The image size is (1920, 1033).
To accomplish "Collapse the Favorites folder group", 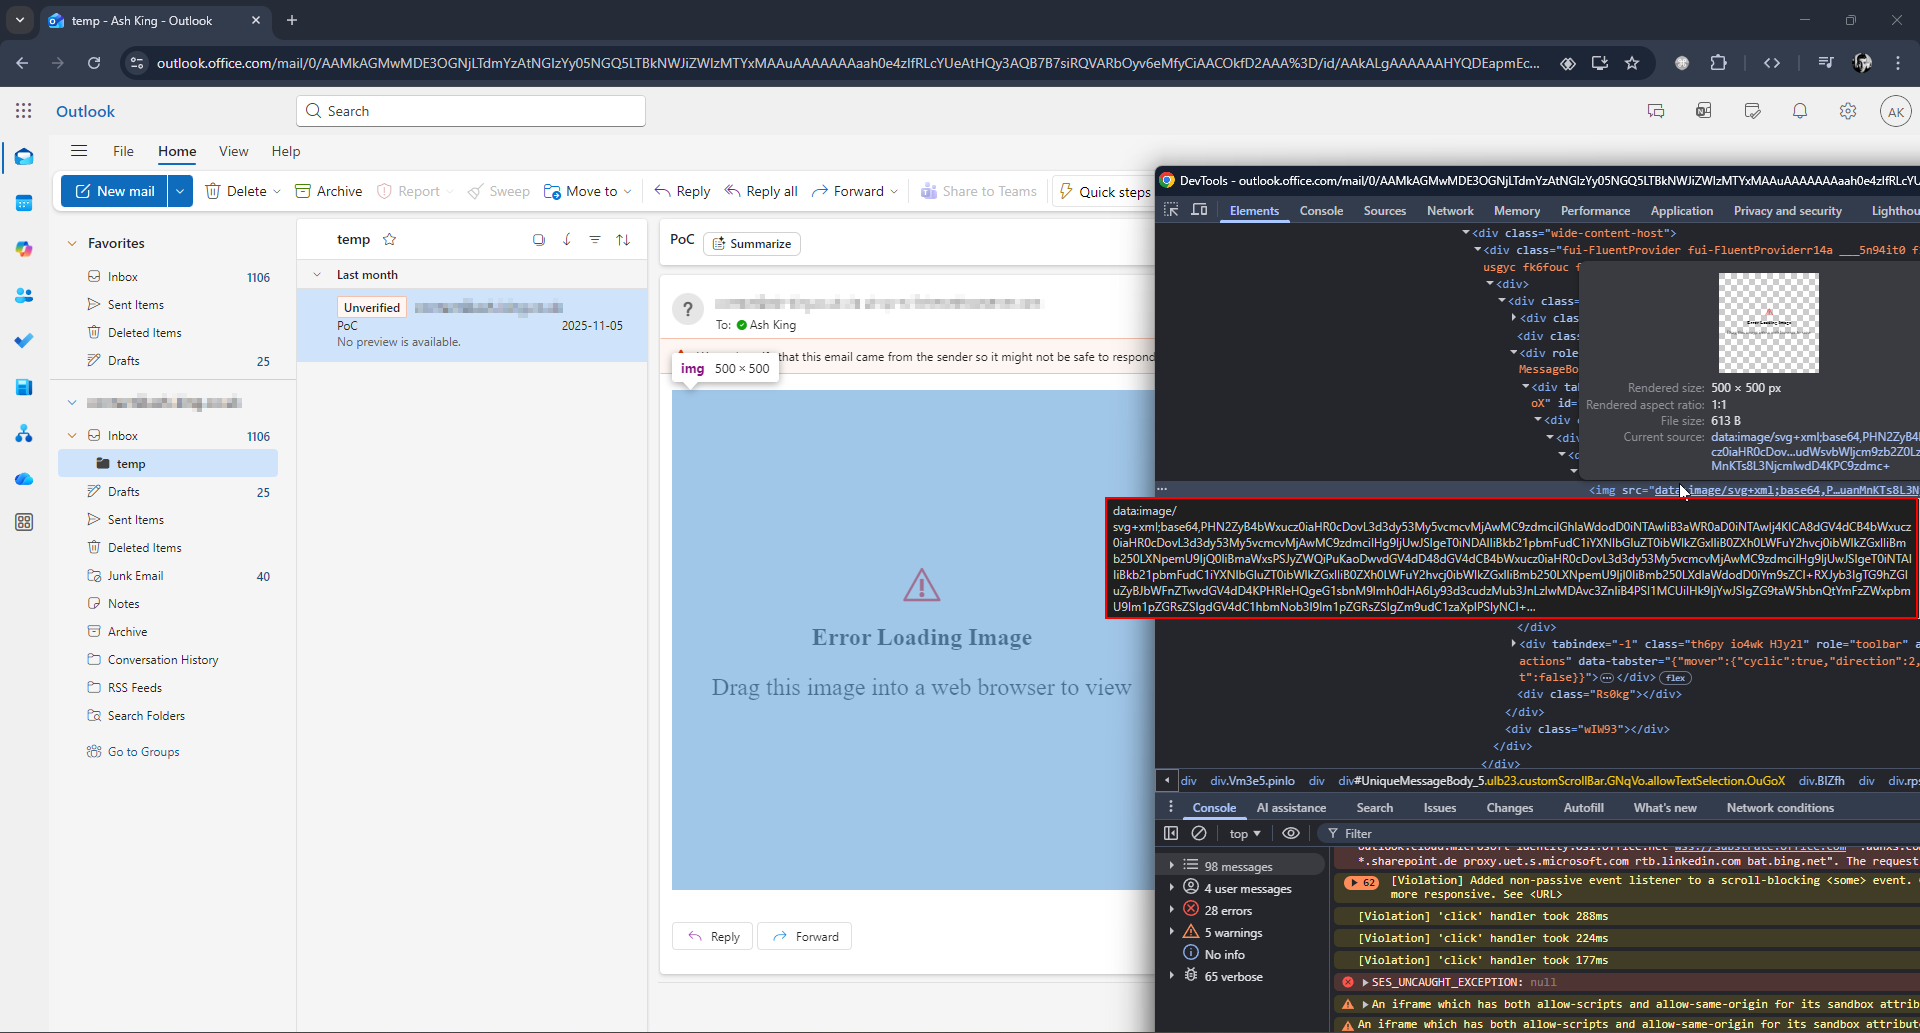I will coord(72,243).
